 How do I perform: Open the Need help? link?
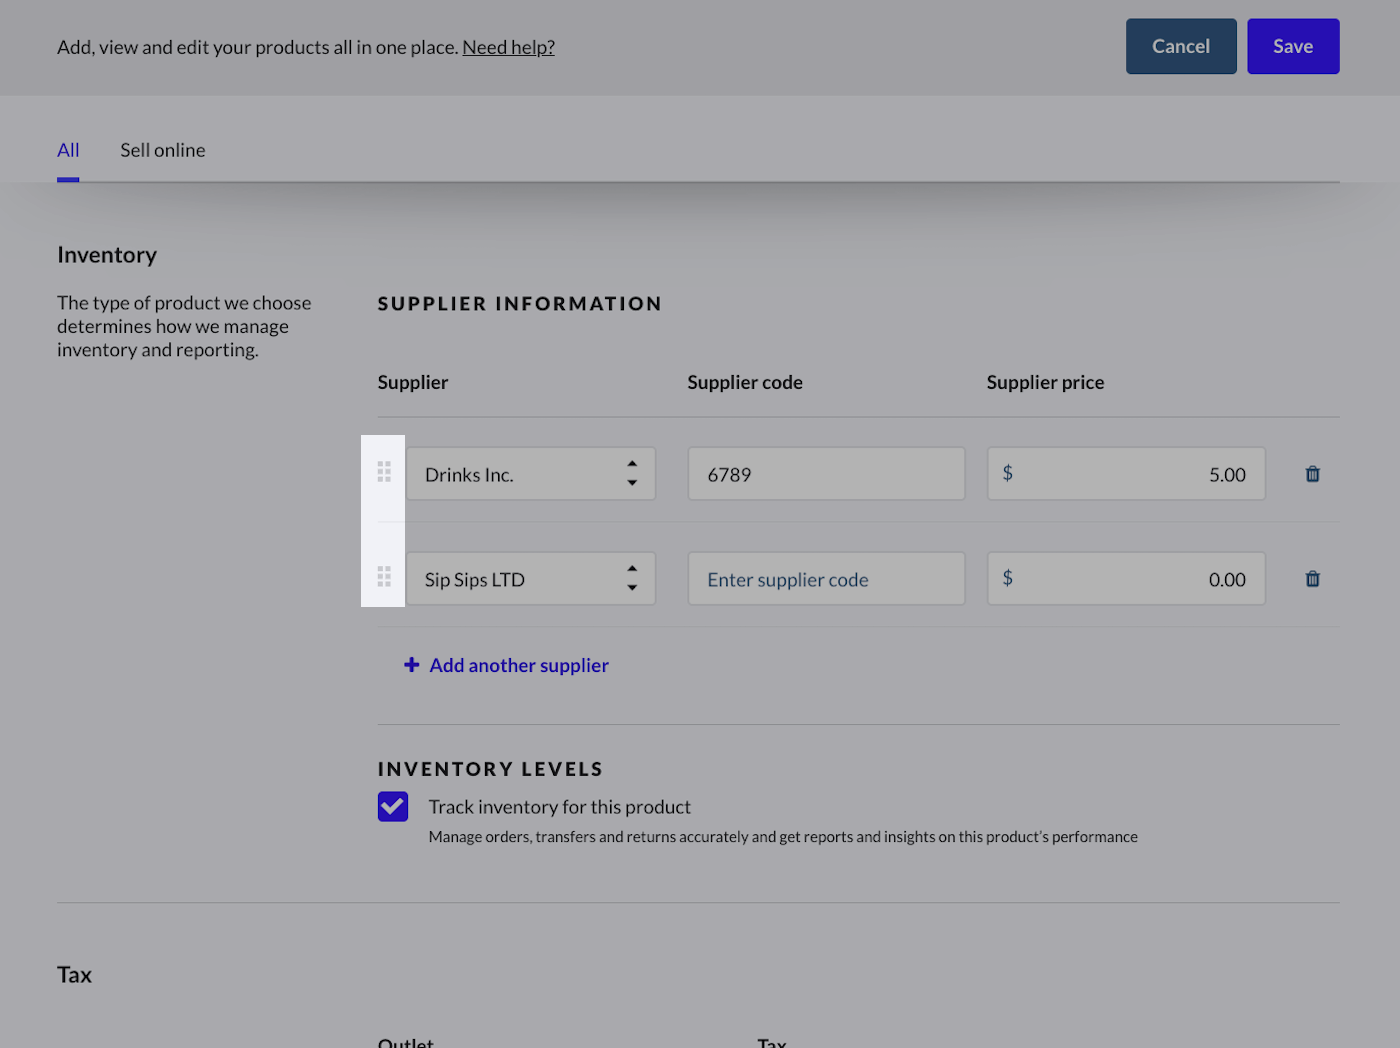tap(508, 47)
